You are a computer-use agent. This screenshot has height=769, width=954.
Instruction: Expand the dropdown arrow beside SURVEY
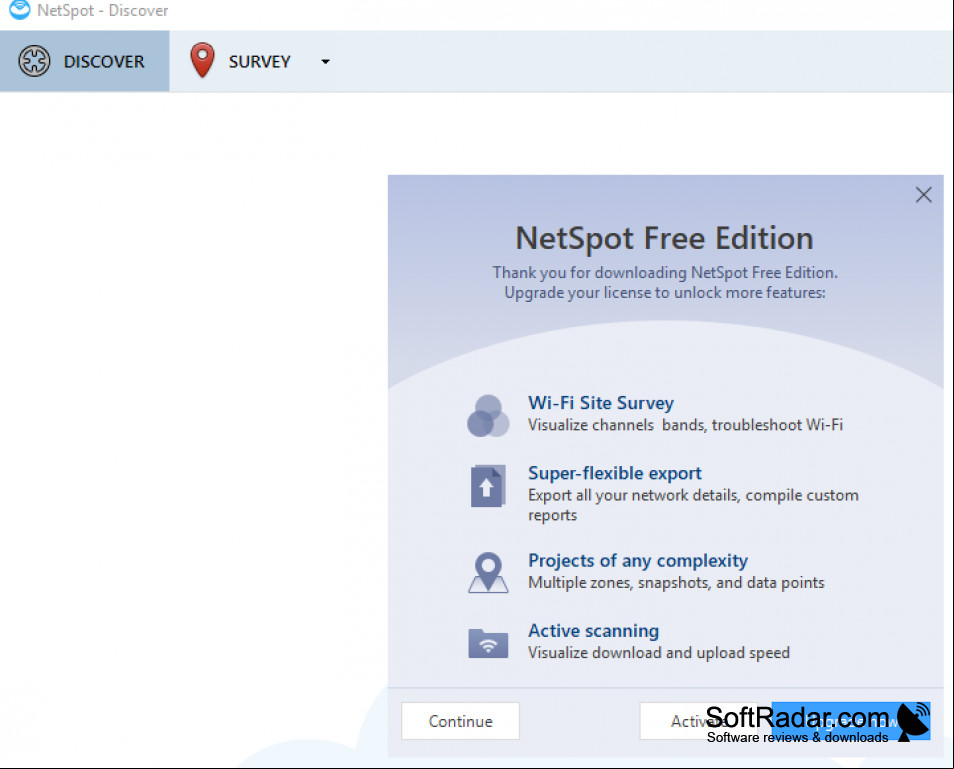point(326,61)
